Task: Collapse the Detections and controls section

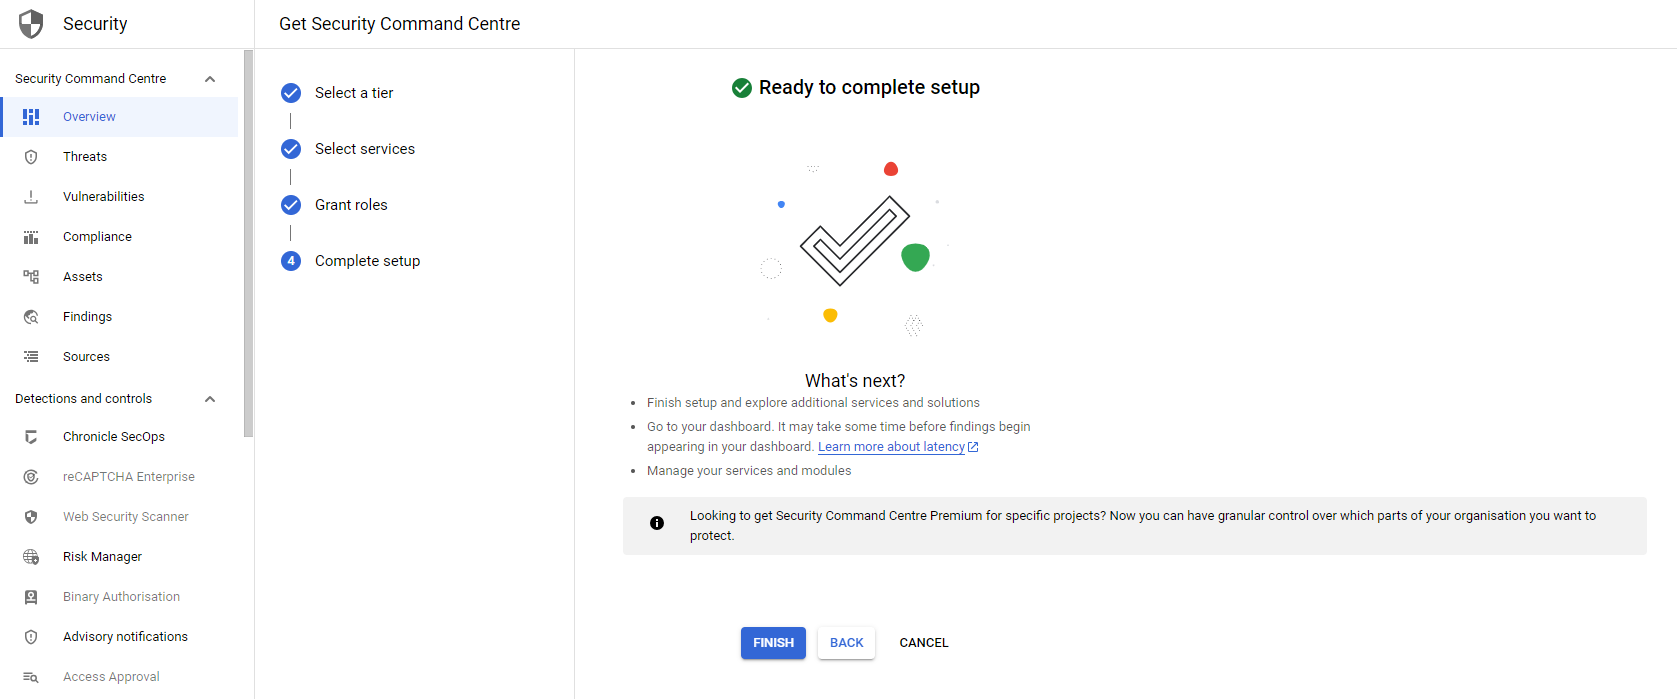Action: [209, 398]
